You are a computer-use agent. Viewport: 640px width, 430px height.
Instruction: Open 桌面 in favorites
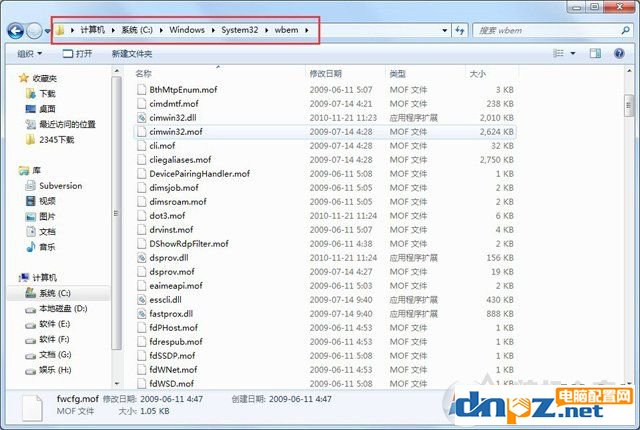(47, 109)
